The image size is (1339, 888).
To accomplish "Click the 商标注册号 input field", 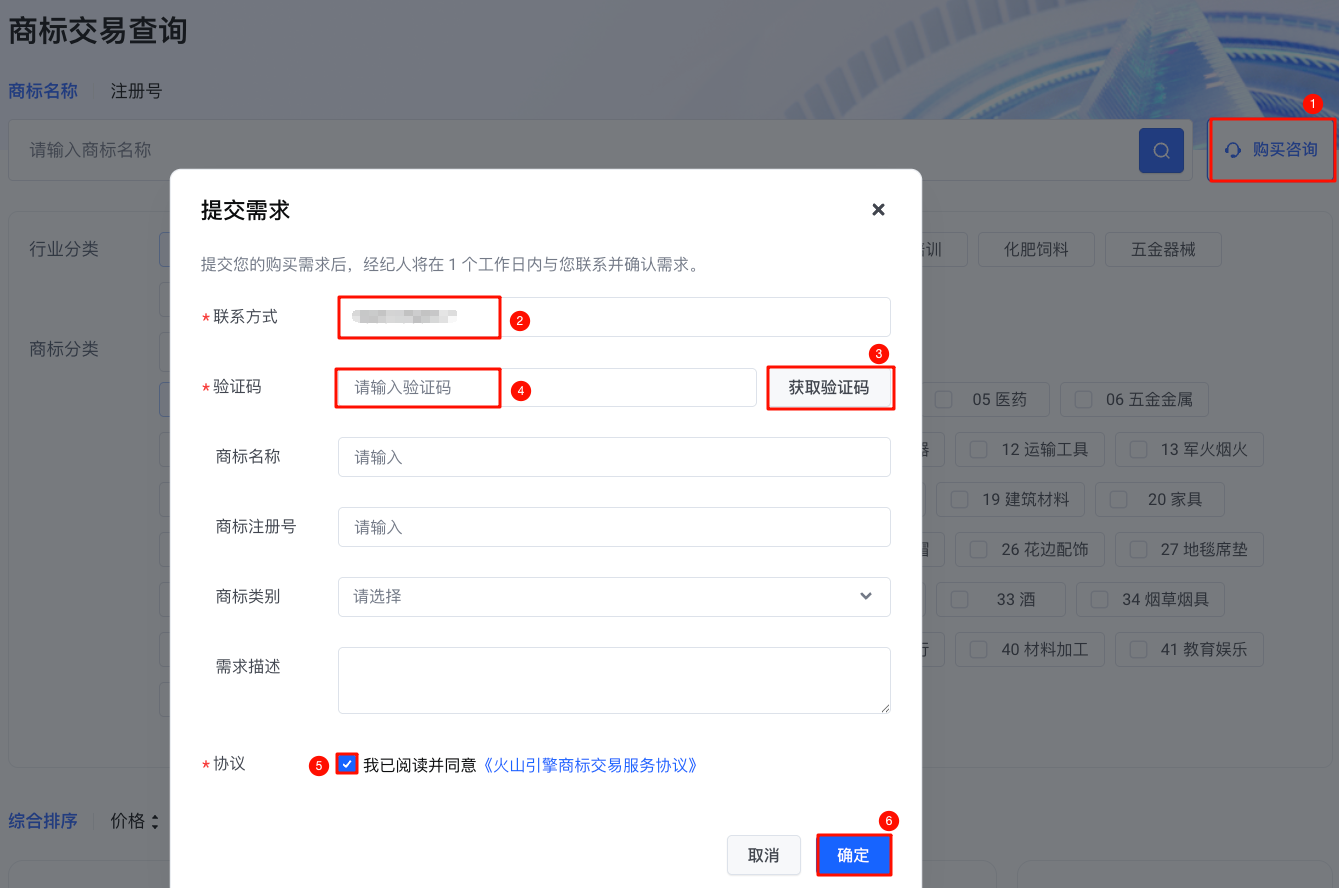I will [614, 527].
